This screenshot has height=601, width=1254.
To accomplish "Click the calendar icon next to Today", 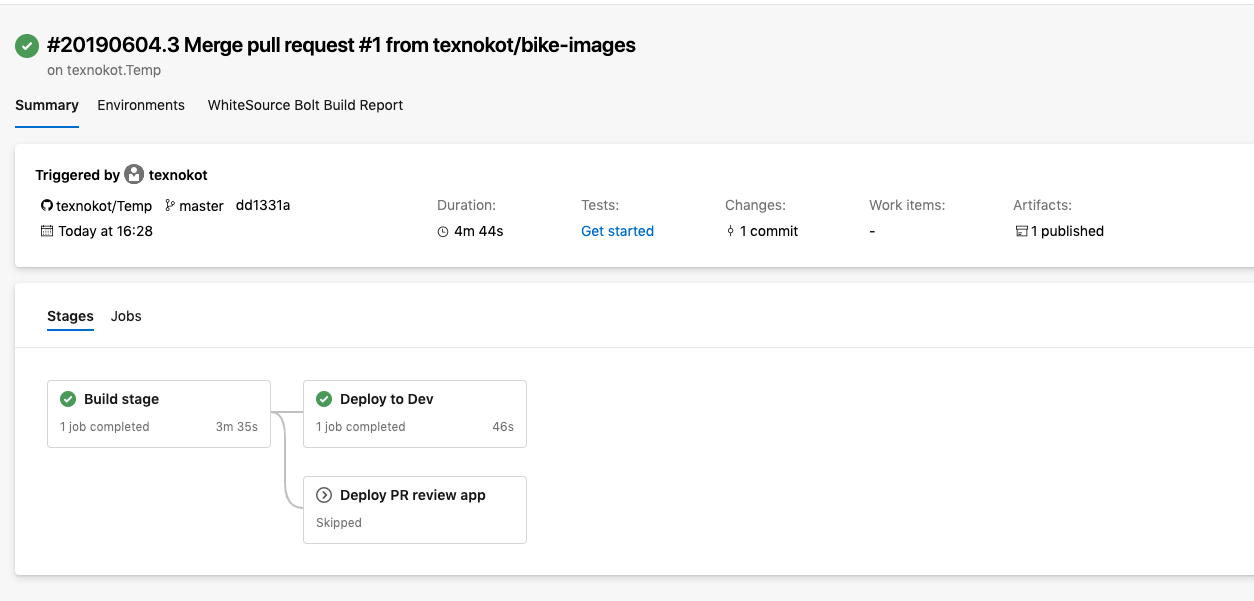I will (46, 231).
